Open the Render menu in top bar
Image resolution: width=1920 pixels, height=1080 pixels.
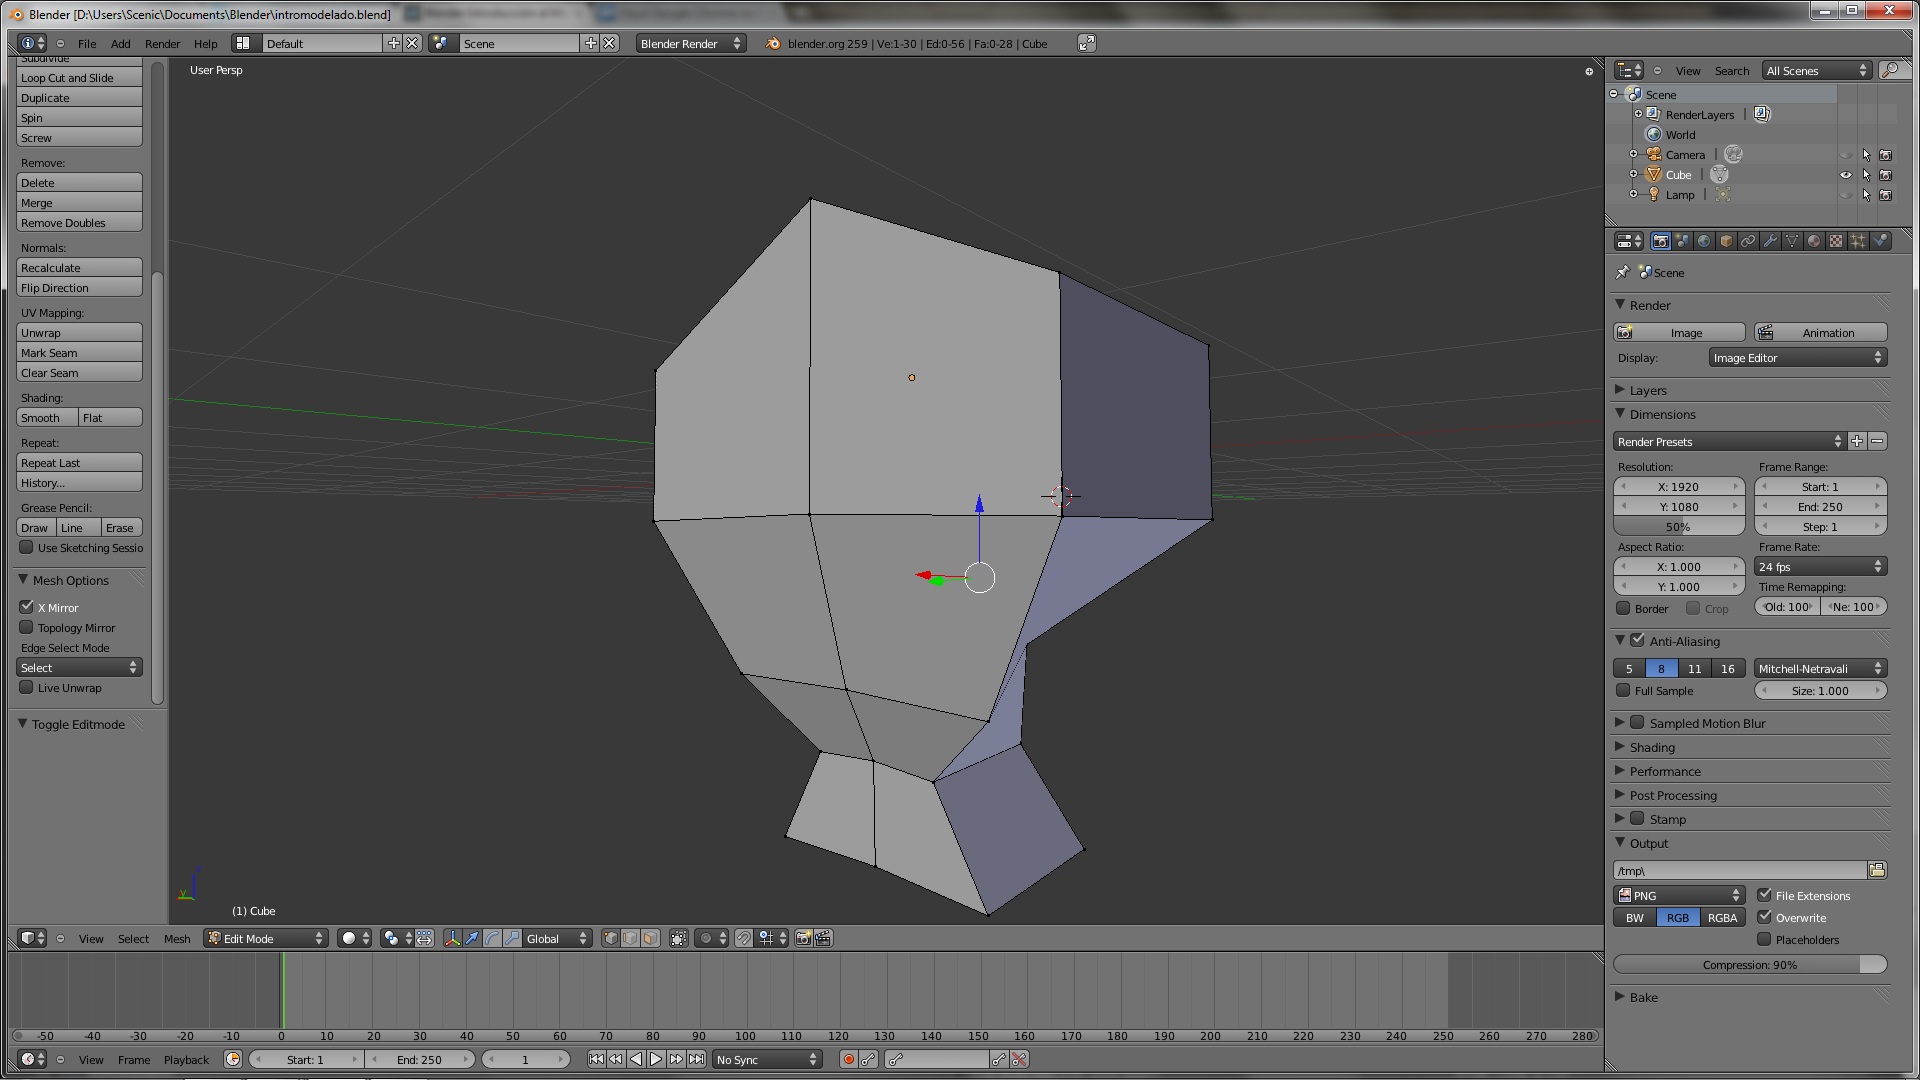click(162, 44)
